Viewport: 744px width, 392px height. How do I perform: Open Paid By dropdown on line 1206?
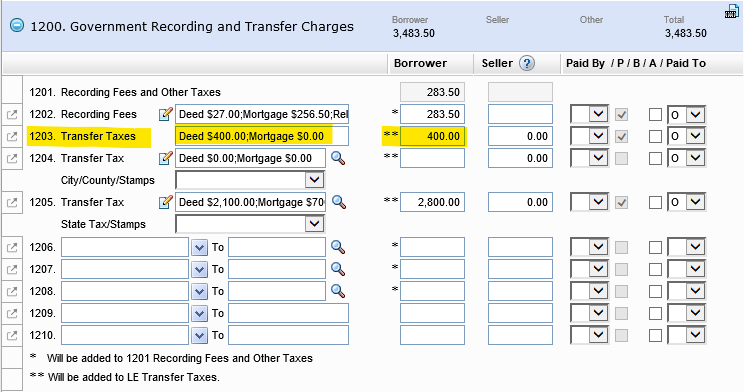coord(589,247)
